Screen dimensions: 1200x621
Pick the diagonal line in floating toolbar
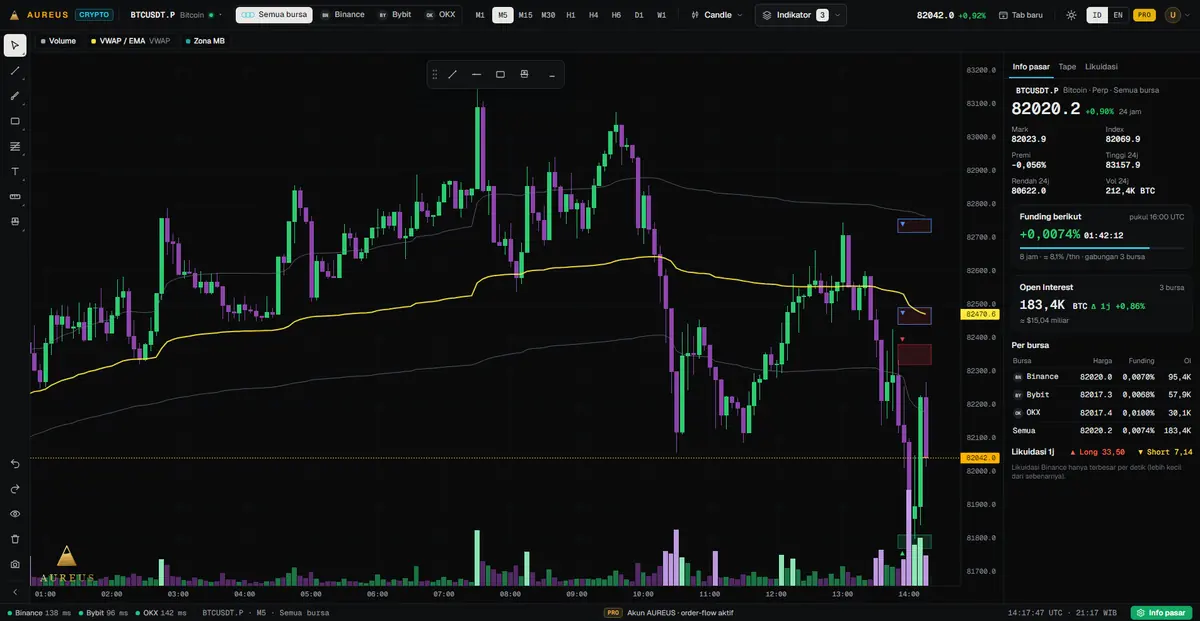(x=452, y=74)
